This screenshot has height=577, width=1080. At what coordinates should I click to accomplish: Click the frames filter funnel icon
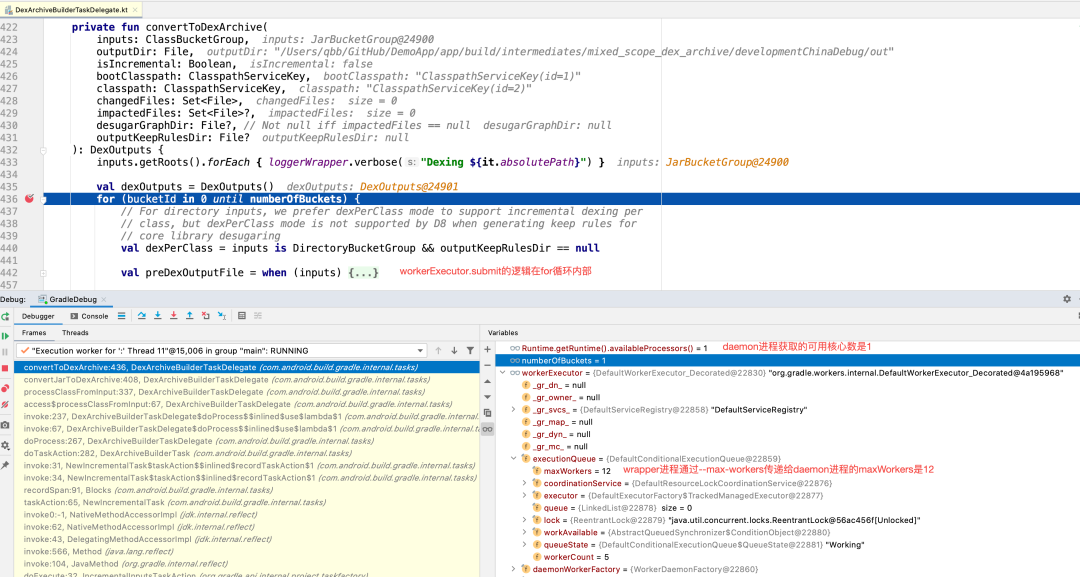pos(470,350)
